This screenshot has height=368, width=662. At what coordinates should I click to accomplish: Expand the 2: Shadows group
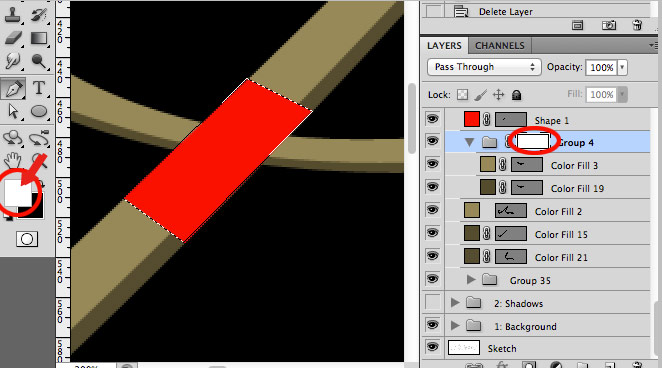click(x=455, y=303)
